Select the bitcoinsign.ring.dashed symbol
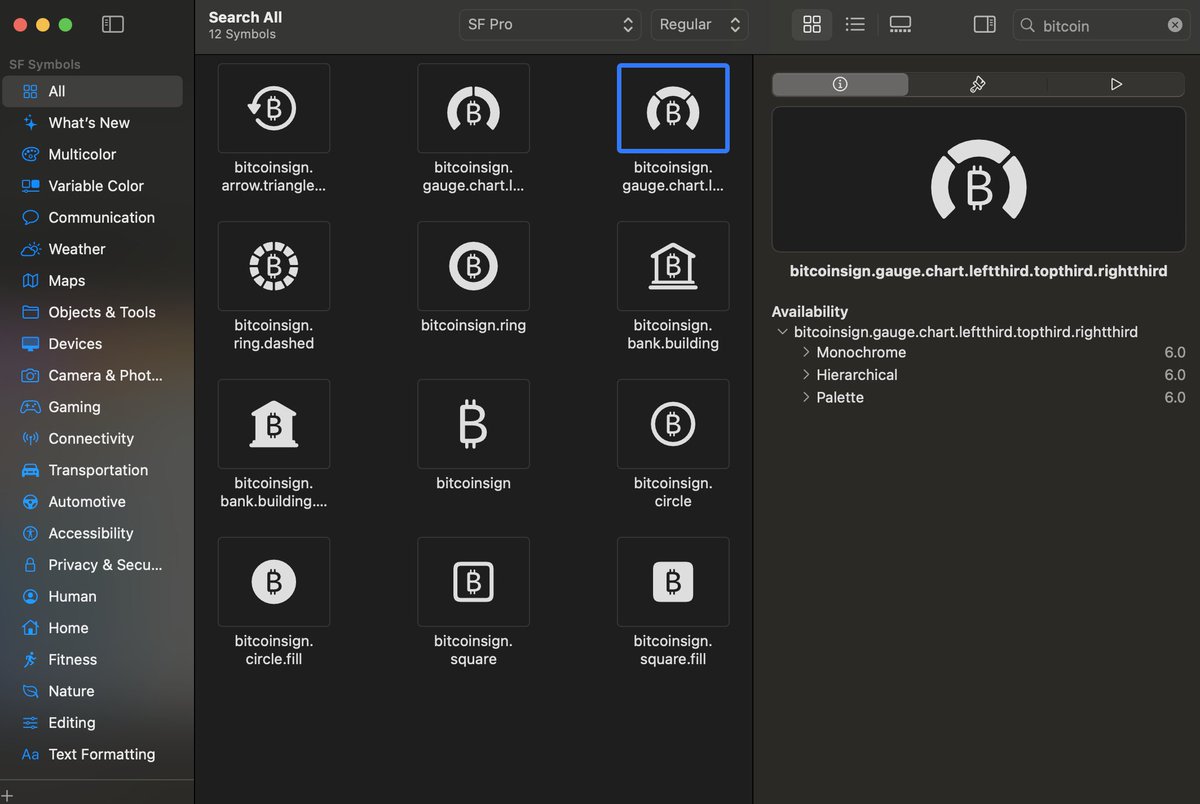This screenshot has height=804, width=1200. [x=273, y=266]
